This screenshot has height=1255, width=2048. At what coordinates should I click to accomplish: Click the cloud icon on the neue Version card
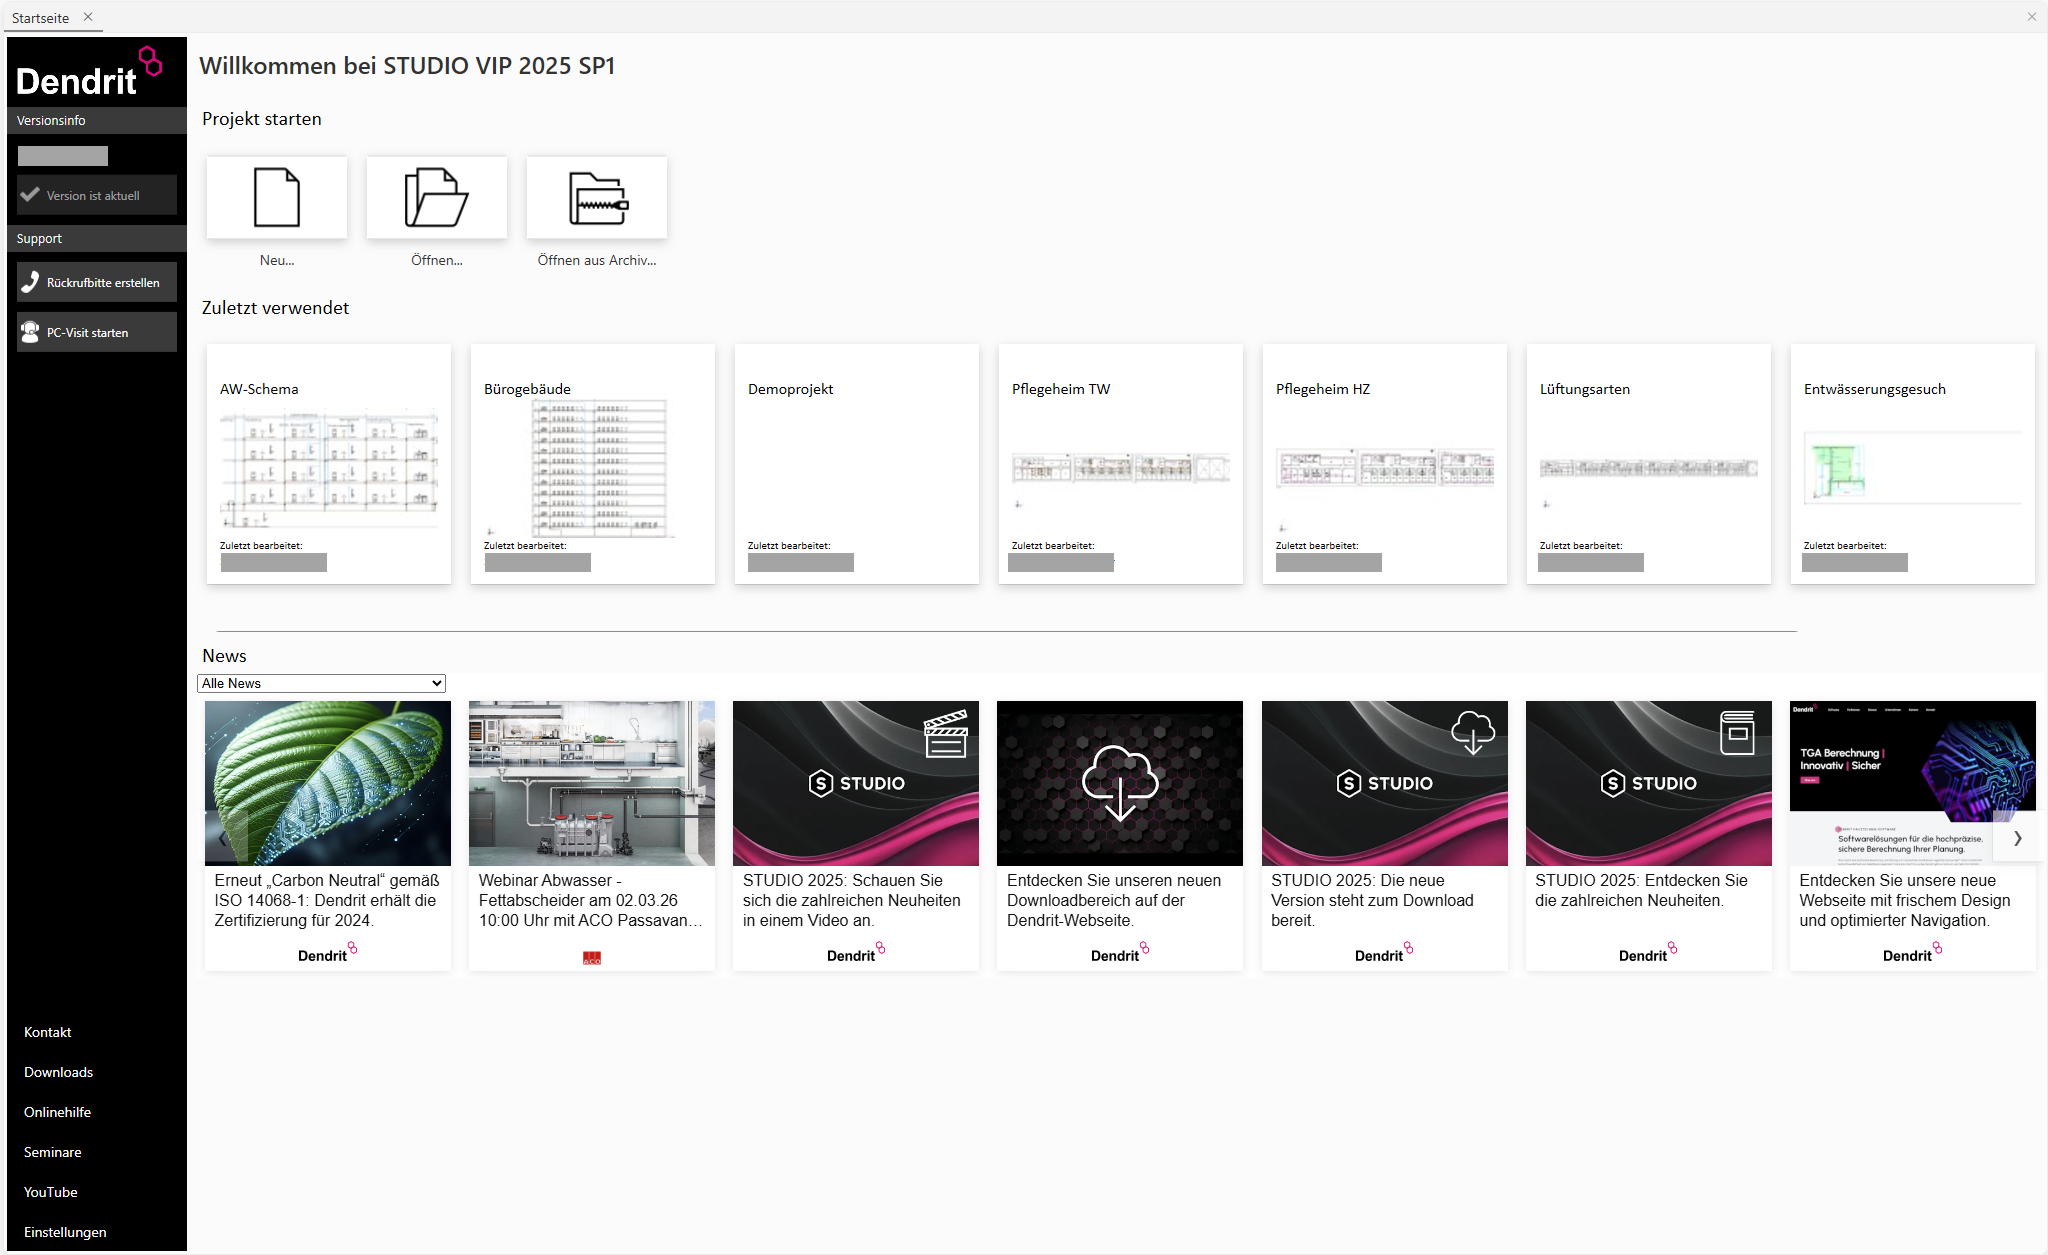pyautogui.click(x=1473, y=733)
